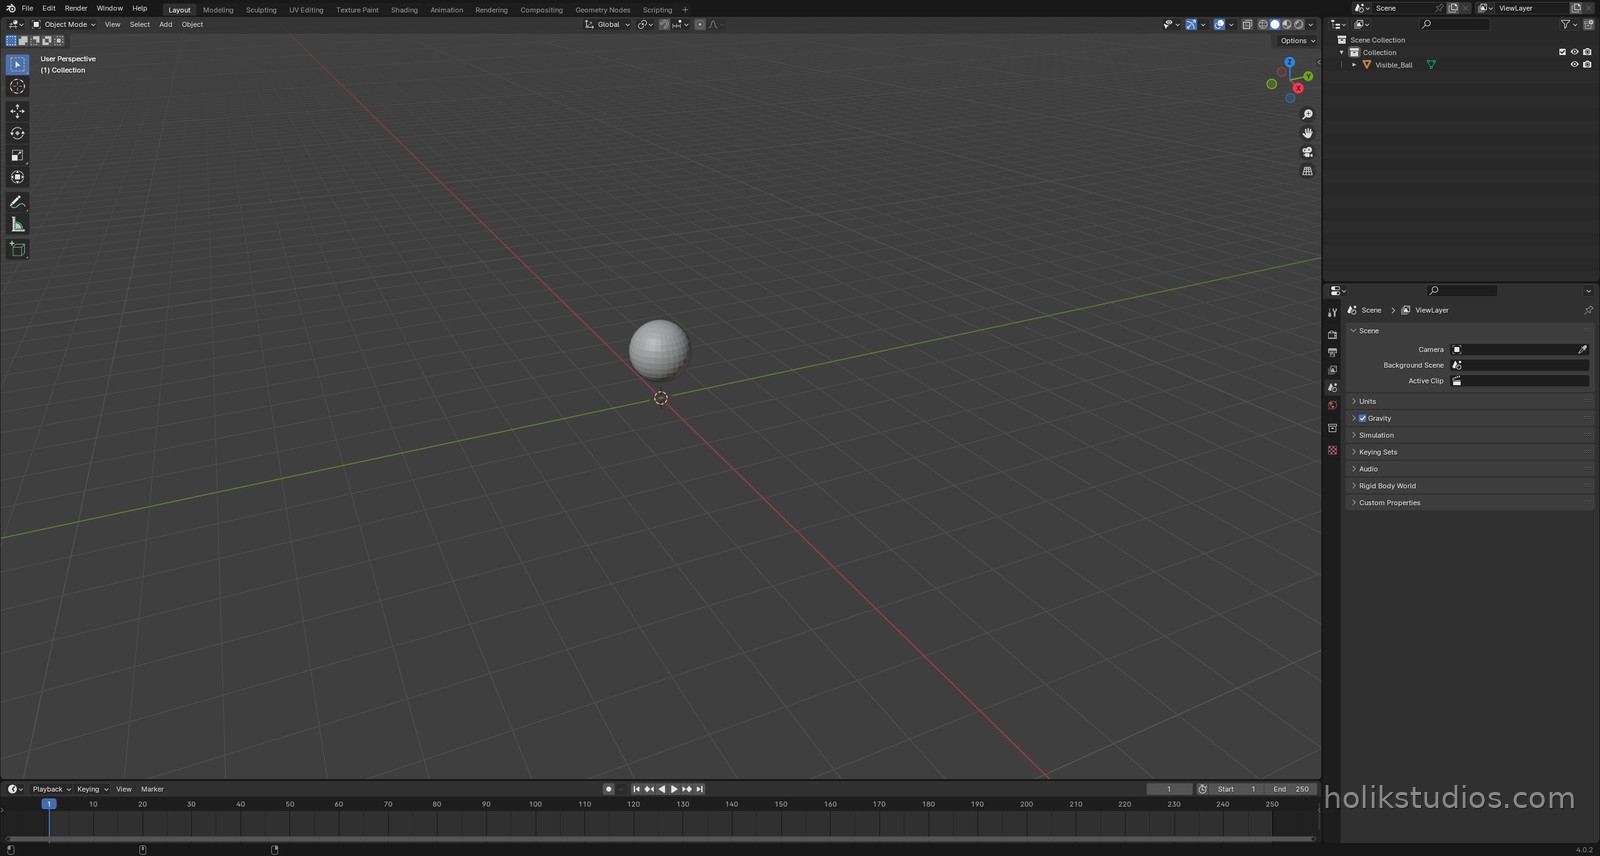Open the Render menu
The height and width of the screenshot is (856, 1600).
(x=76, y=8)
